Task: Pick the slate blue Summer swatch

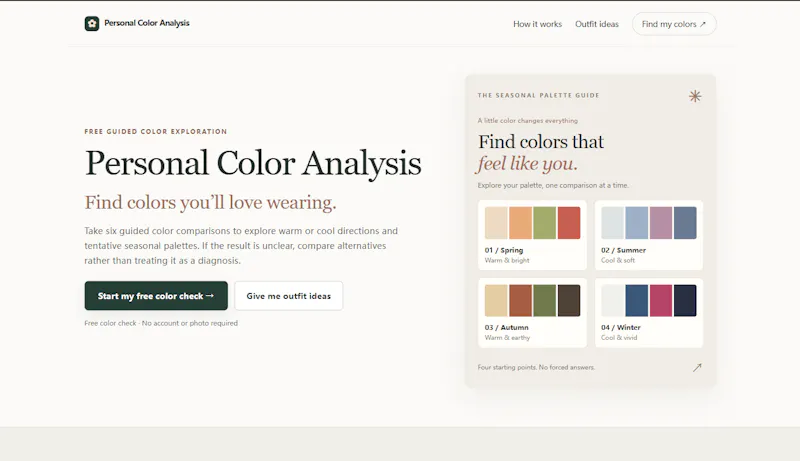Action: tap(685, 223)
